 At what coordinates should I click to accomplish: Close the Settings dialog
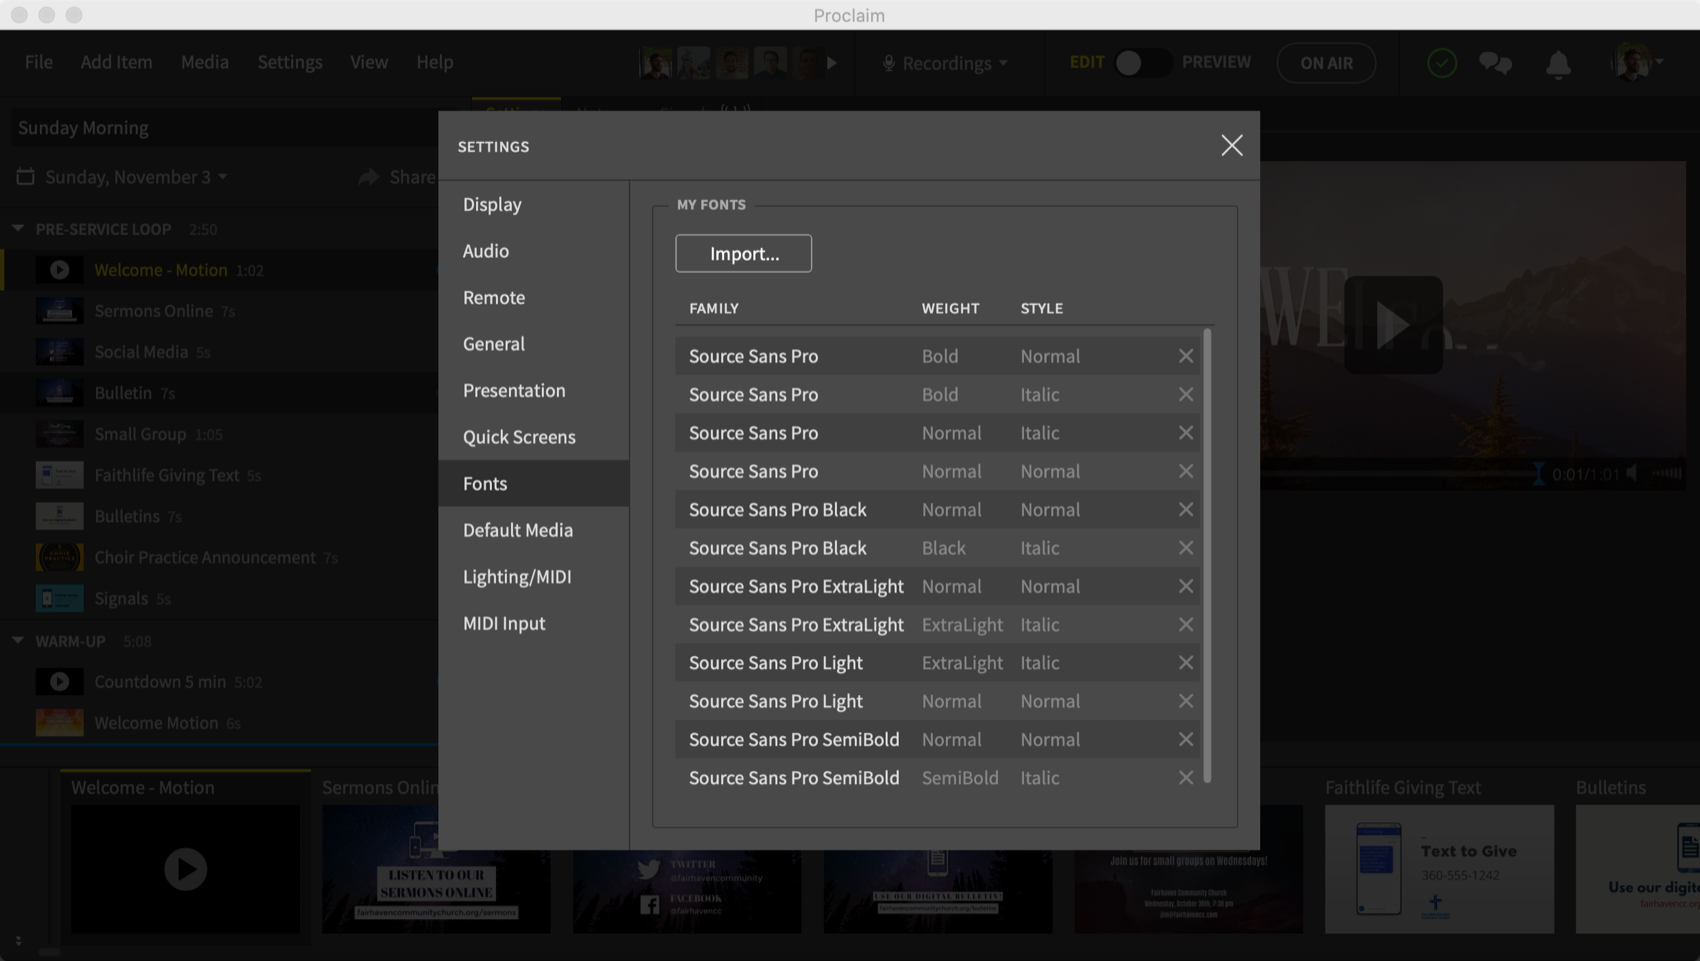1231,146
